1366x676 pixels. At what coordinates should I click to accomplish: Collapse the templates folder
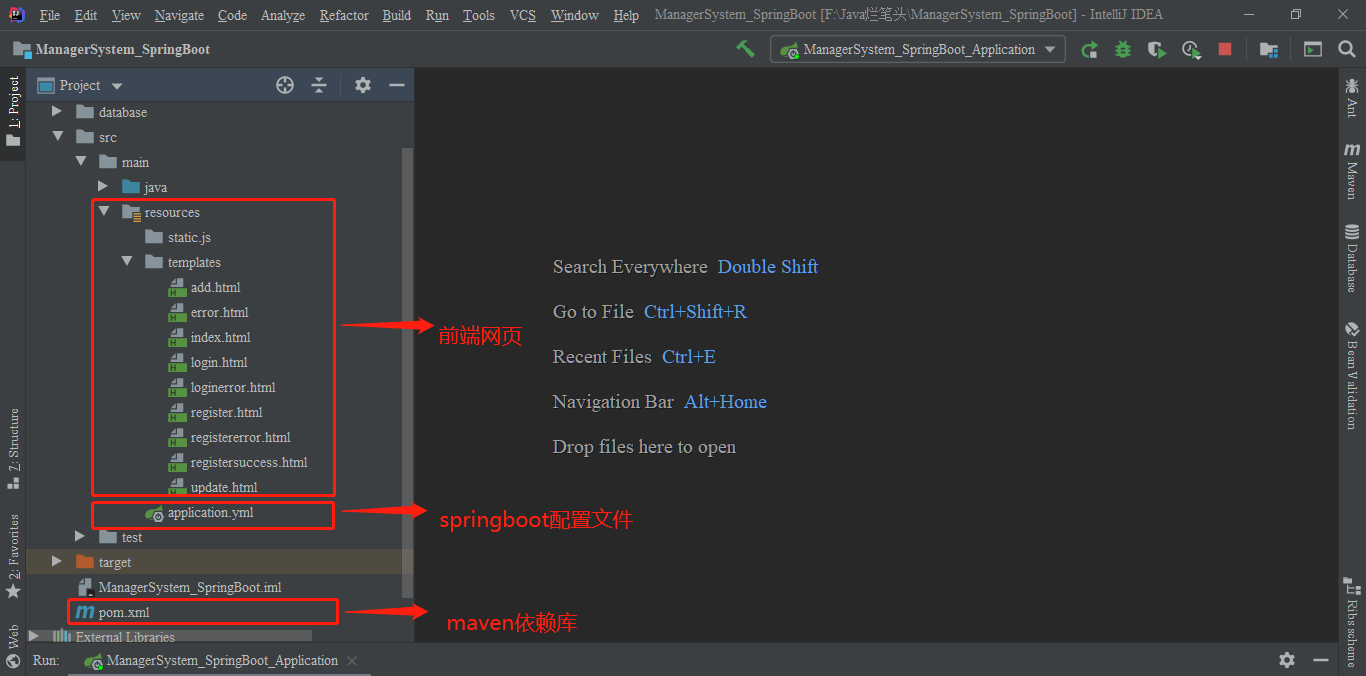coord(126,262)
